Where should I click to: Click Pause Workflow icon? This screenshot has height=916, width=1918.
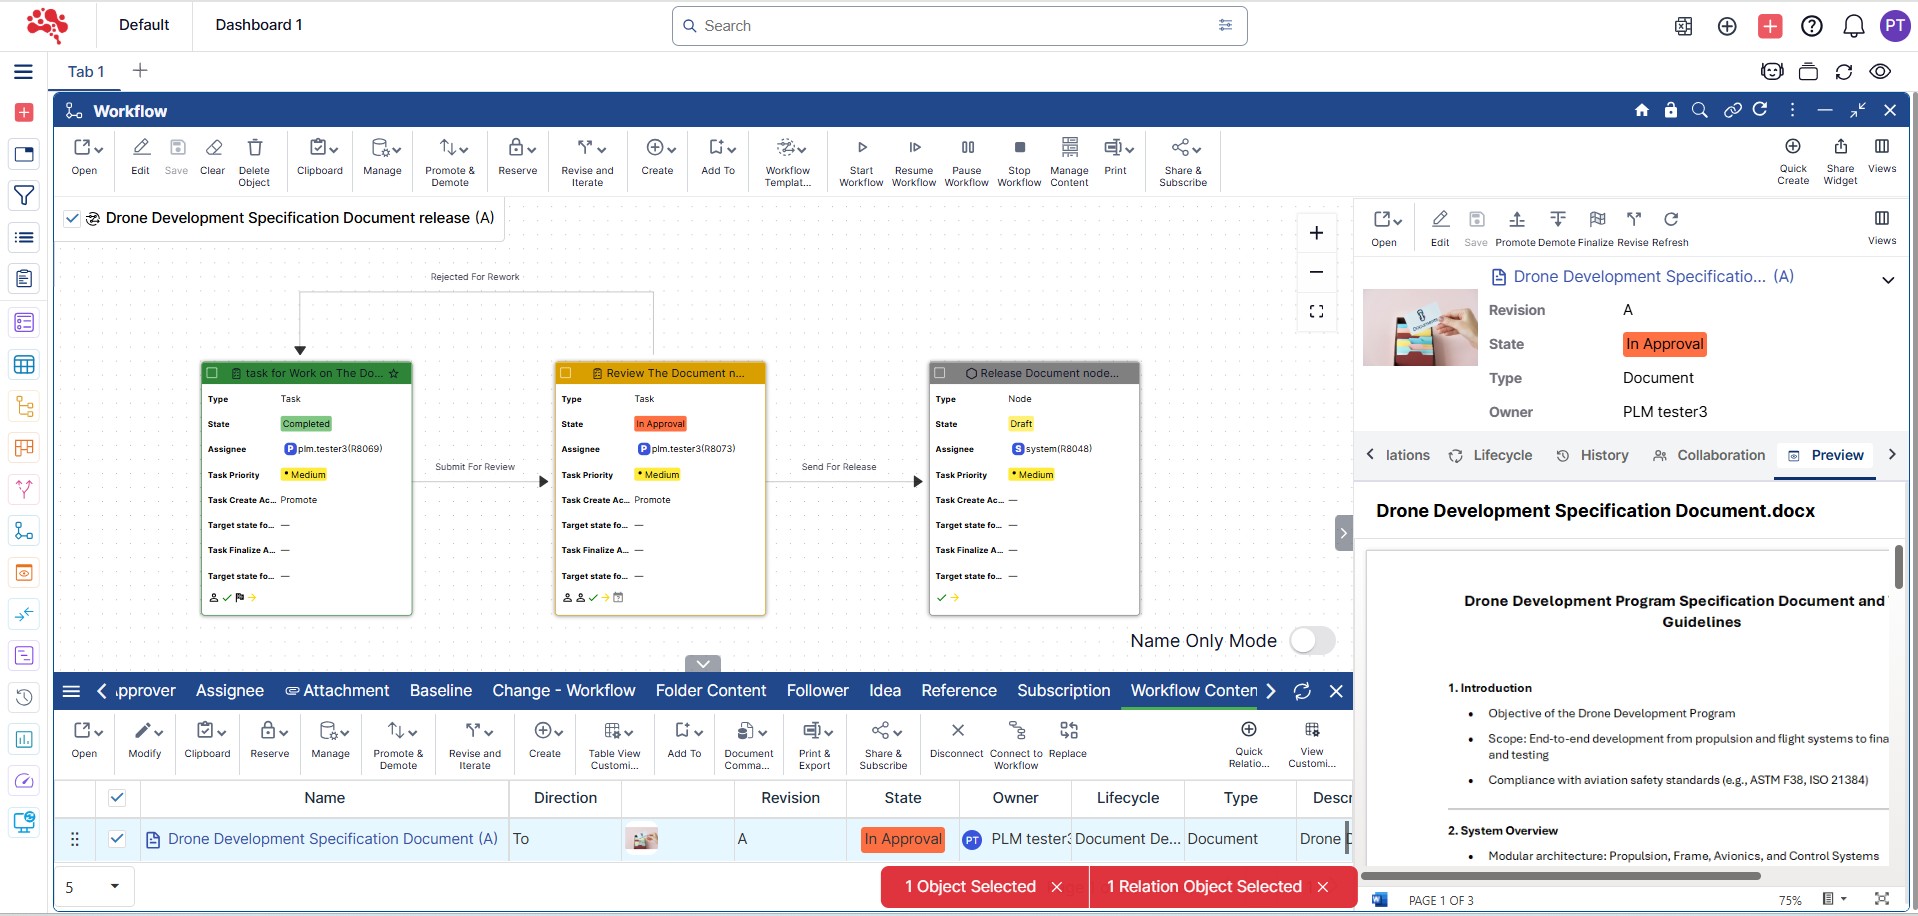pos(966,148)
